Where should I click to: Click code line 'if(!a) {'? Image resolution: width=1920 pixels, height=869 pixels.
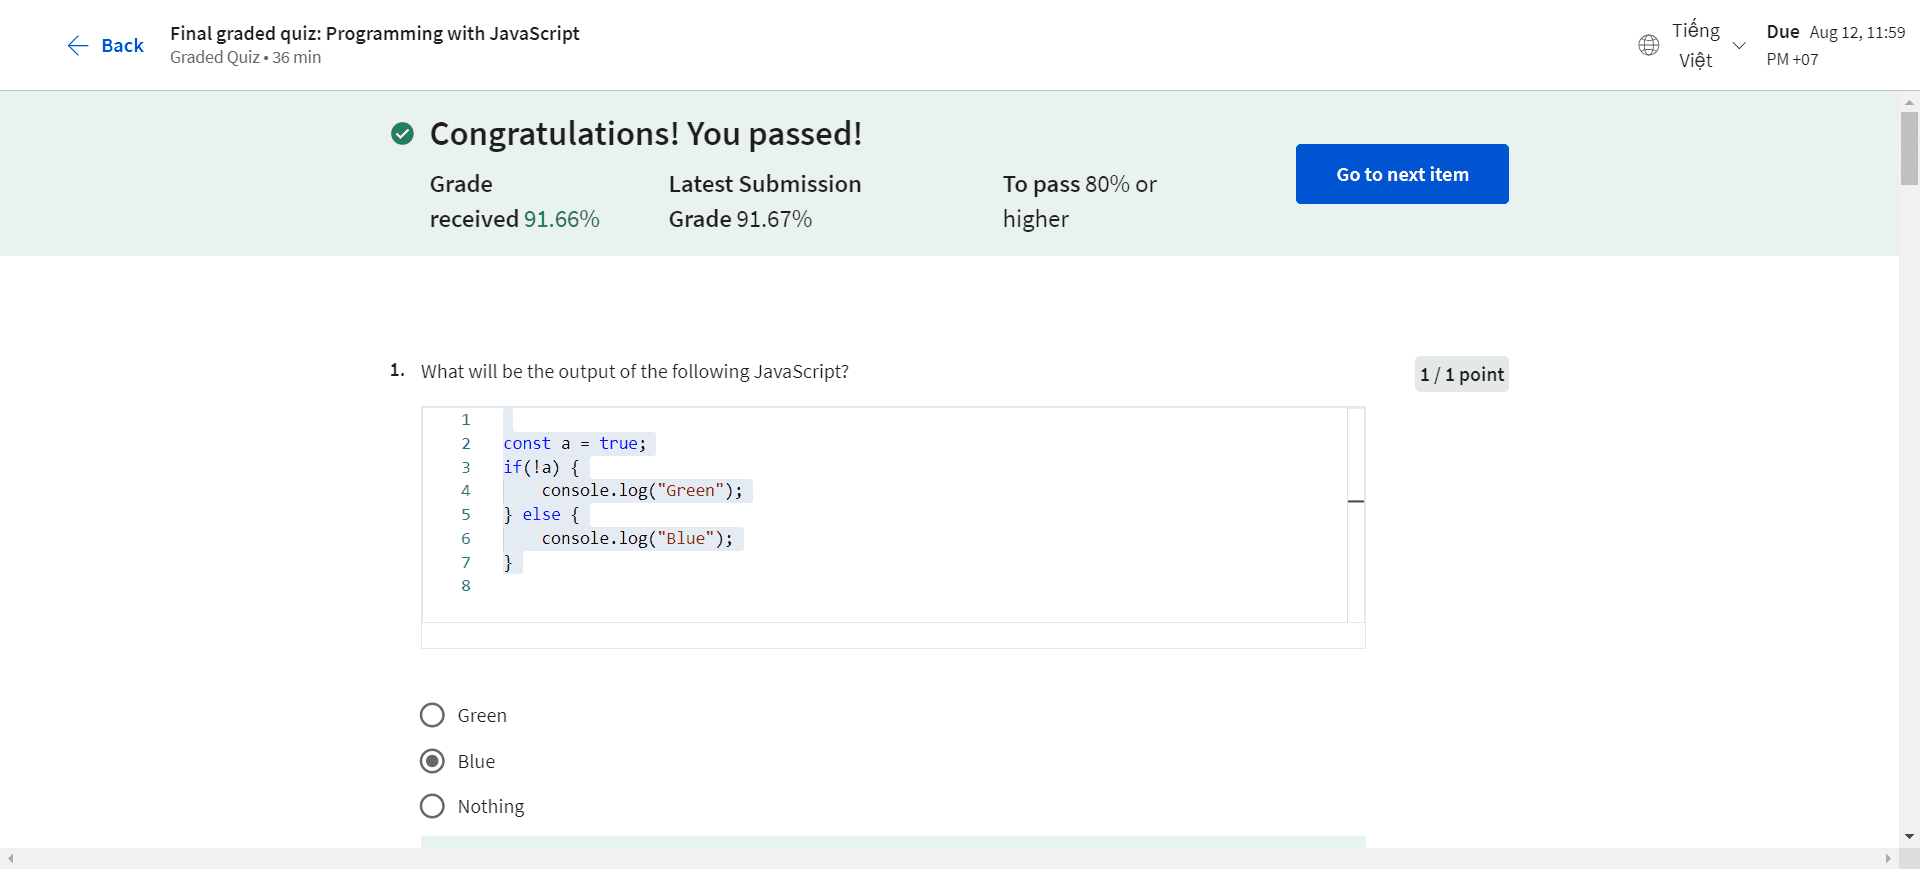click(x=541, y=467)
